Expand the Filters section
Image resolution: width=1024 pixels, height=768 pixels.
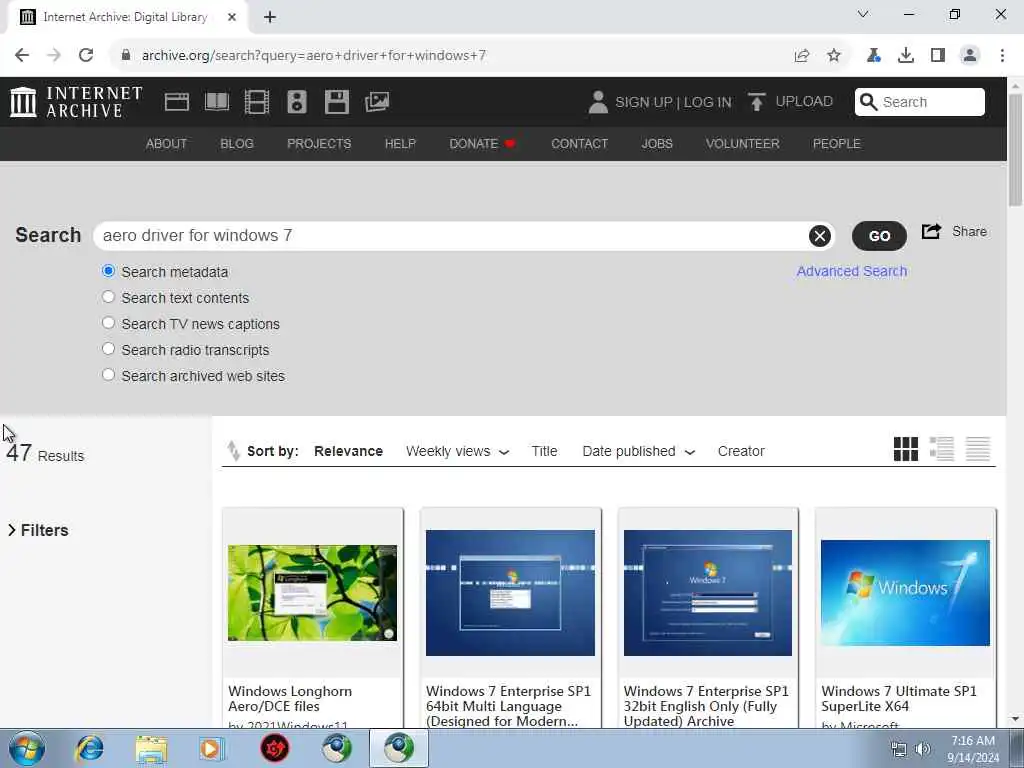[x=38, y=530]
